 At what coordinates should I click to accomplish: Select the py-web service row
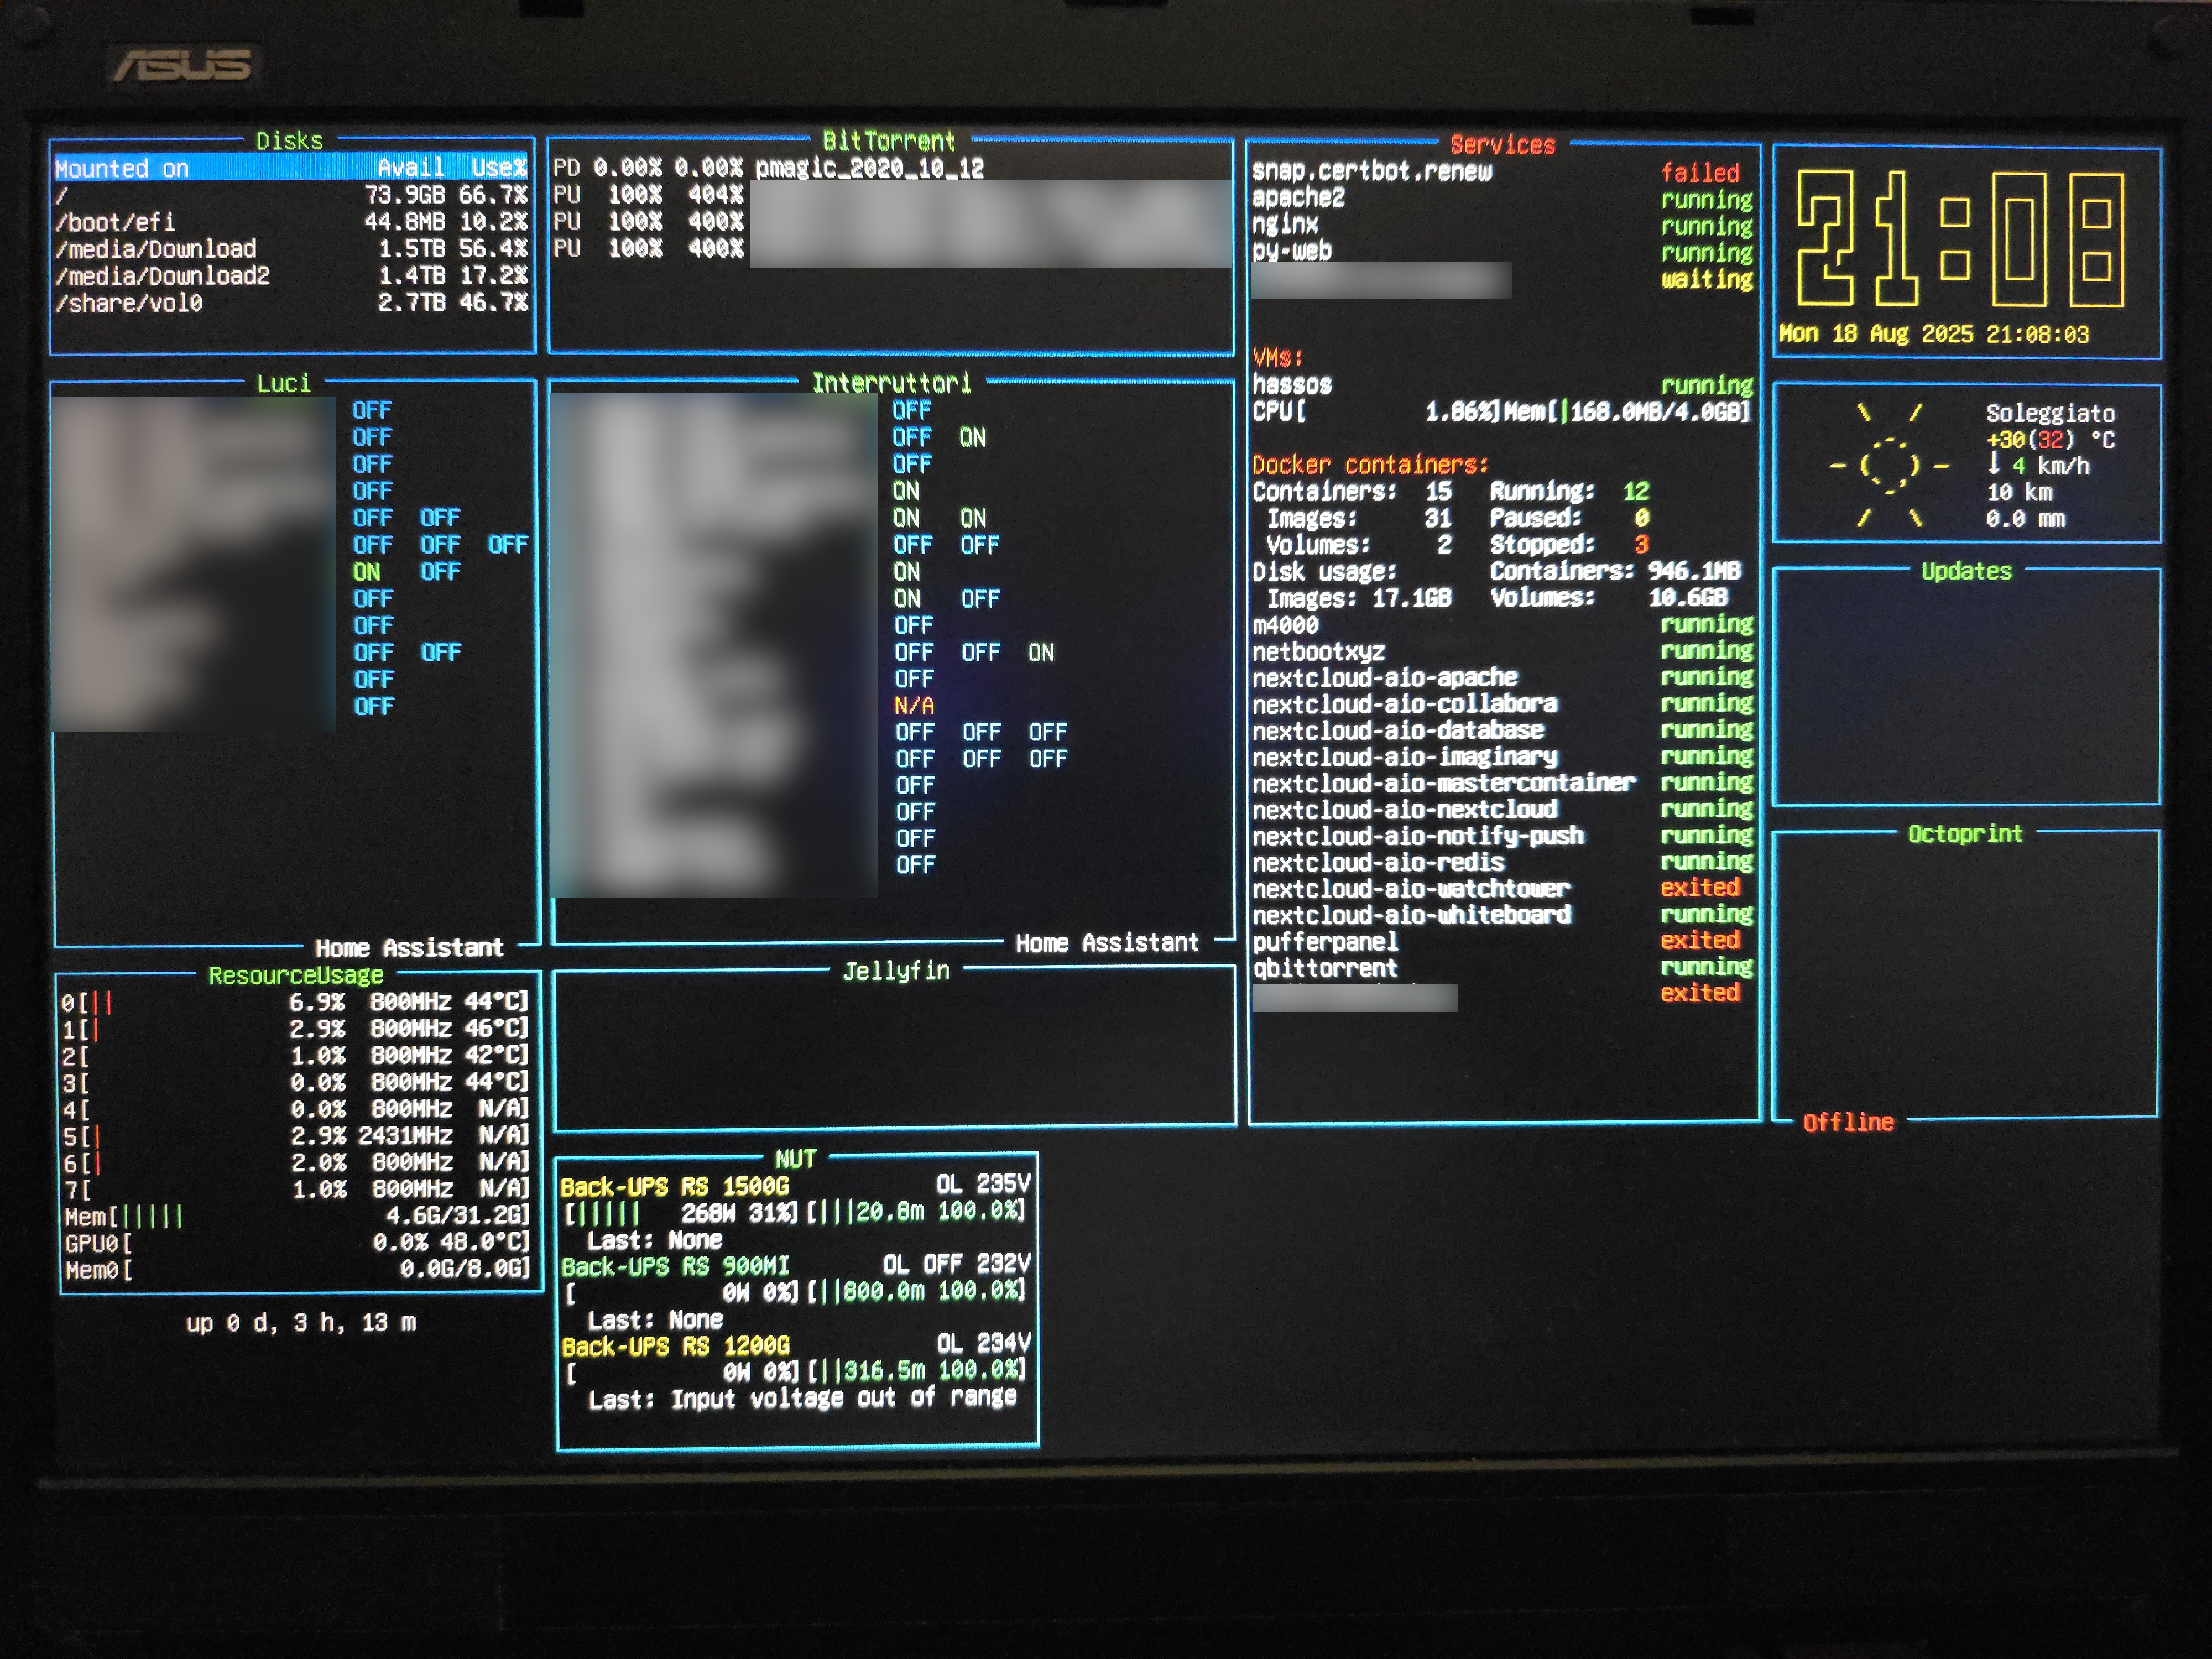click(1502, 252)
